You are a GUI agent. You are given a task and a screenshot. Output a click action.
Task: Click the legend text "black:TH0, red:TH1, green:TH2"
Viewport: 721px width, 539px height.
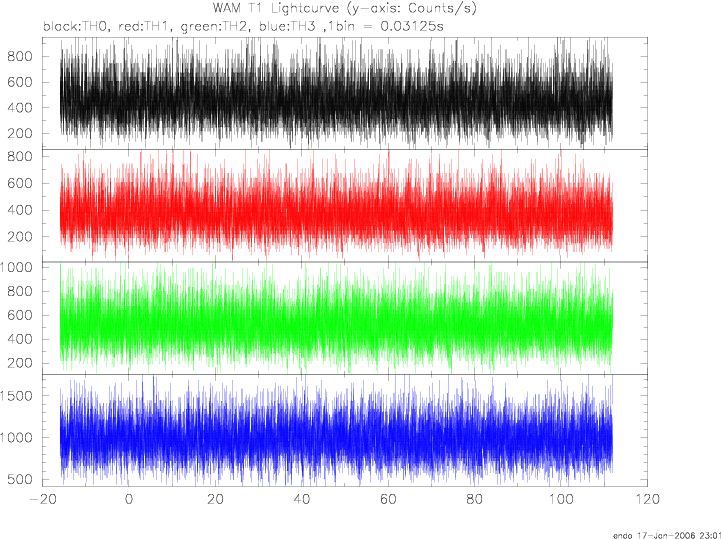(145, 27)
